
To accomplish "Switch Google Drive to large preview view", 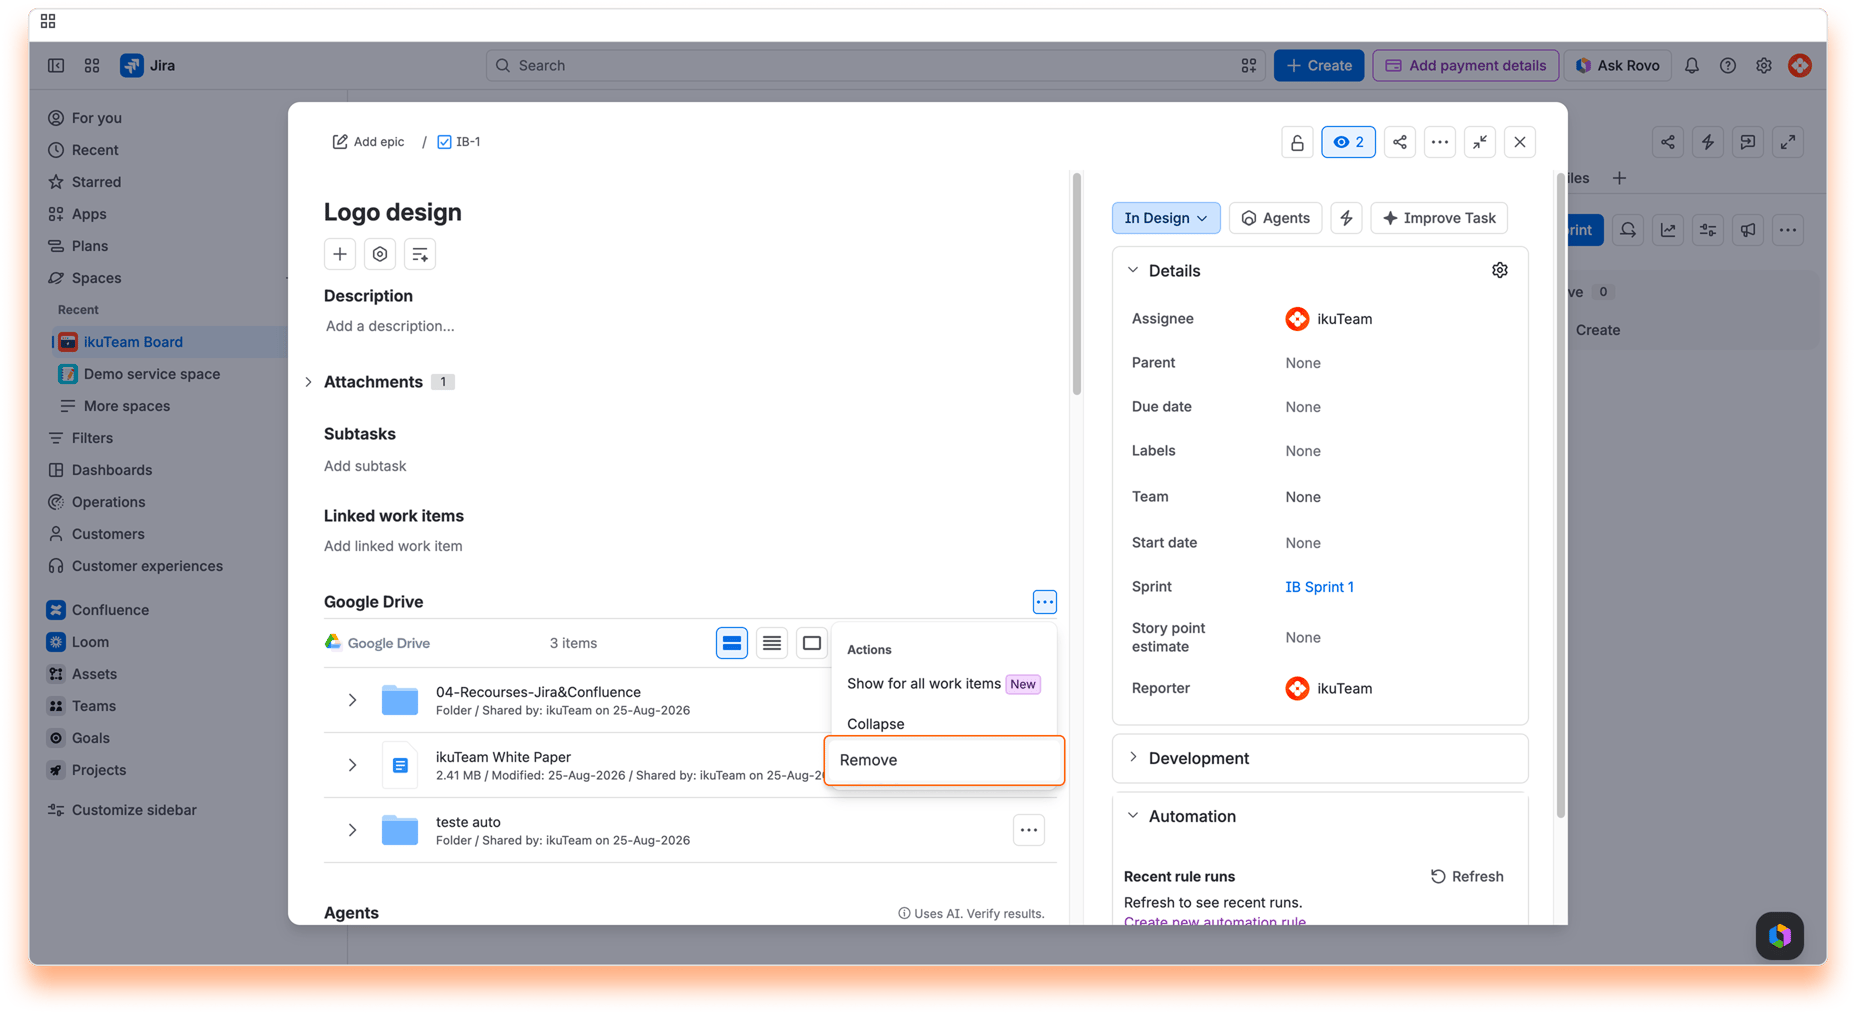I will 812,643.
